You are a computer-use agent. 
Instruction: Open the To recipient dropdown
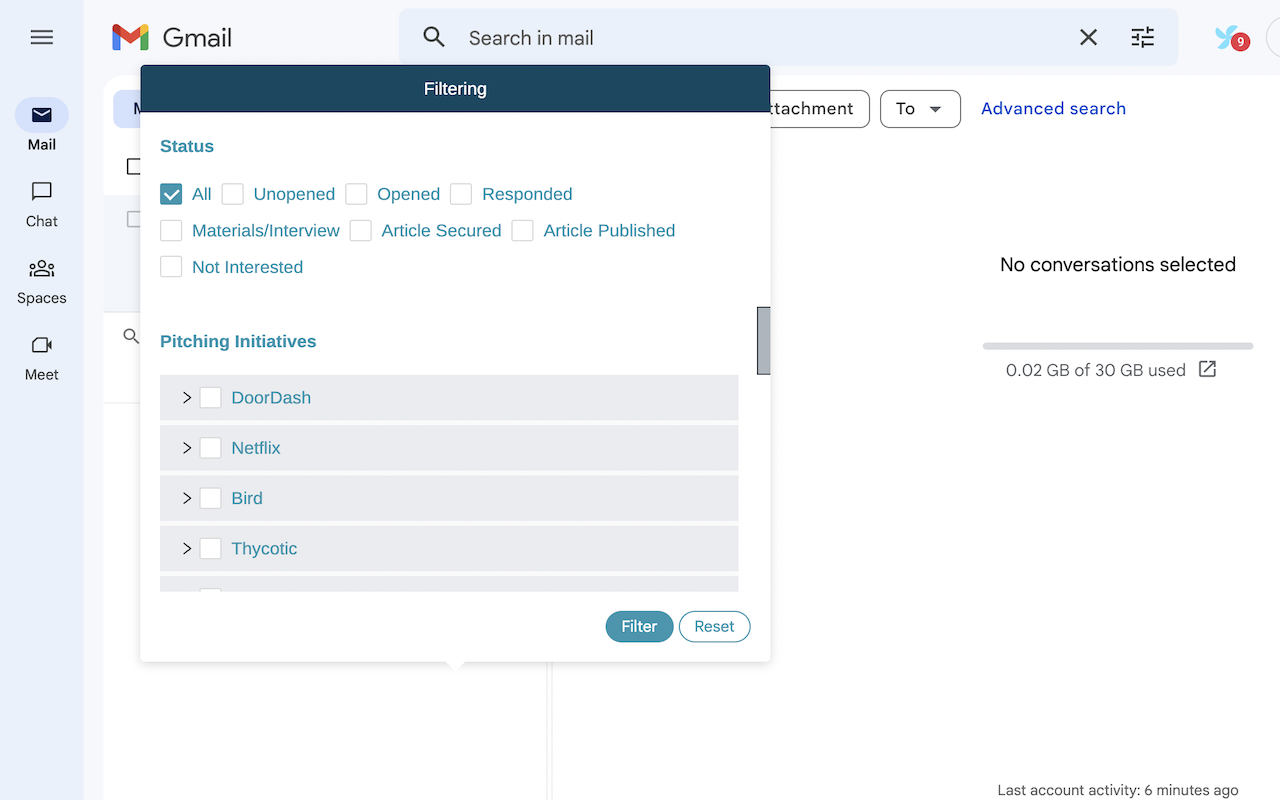(919, 109)
